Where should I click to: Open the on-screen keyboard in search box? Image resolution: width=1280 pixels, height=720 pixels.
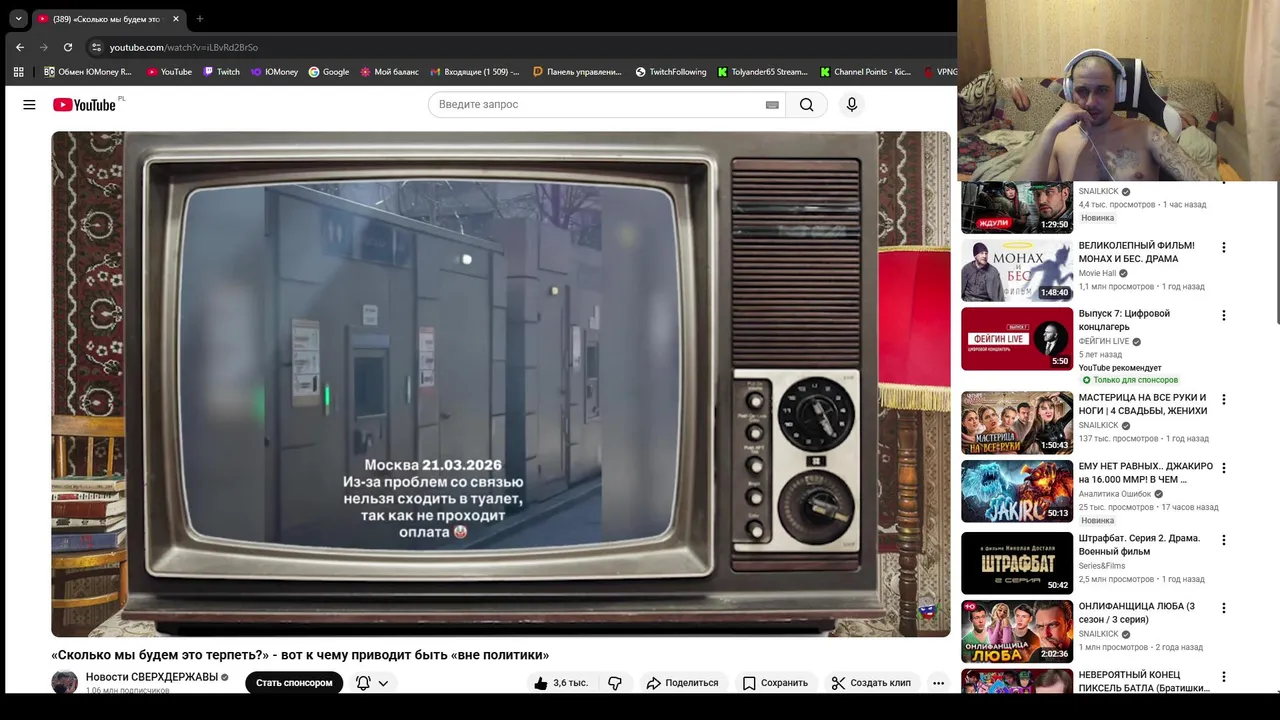click(772, 105)
